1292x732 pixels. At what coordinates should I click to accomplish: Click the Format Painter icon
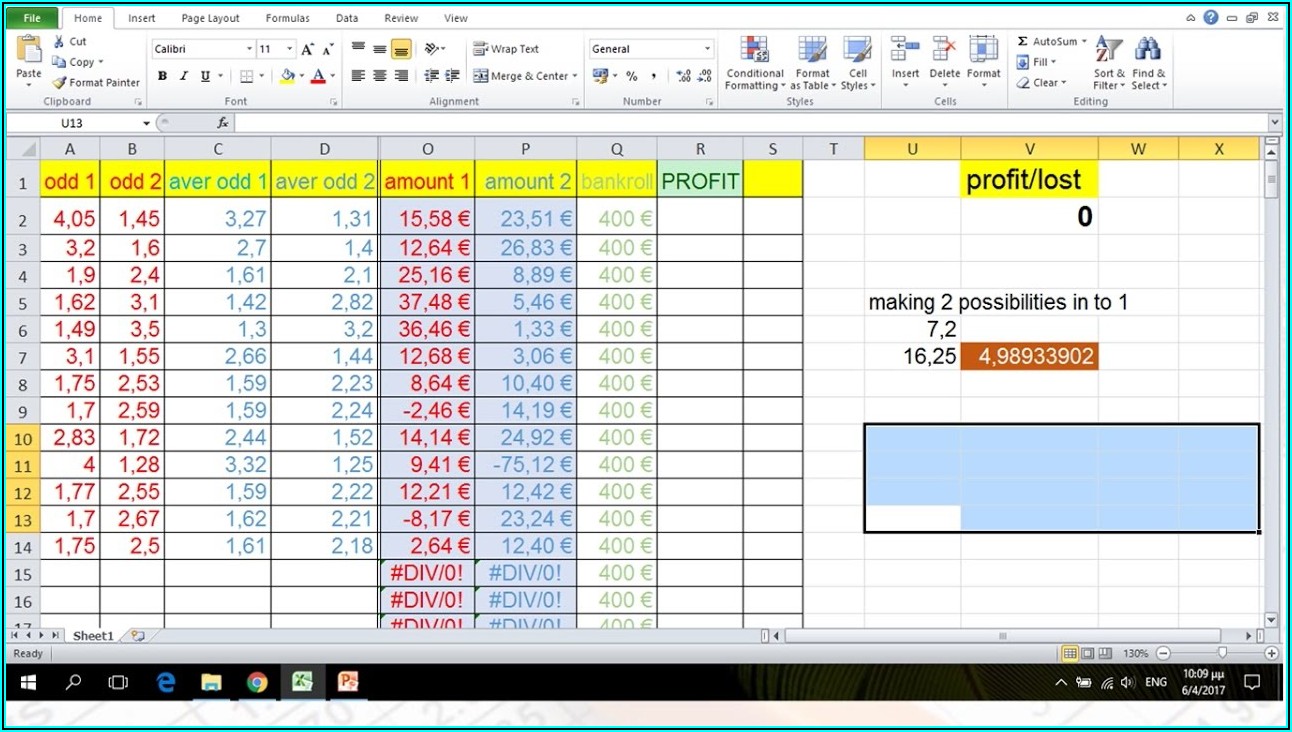(59, 83)
